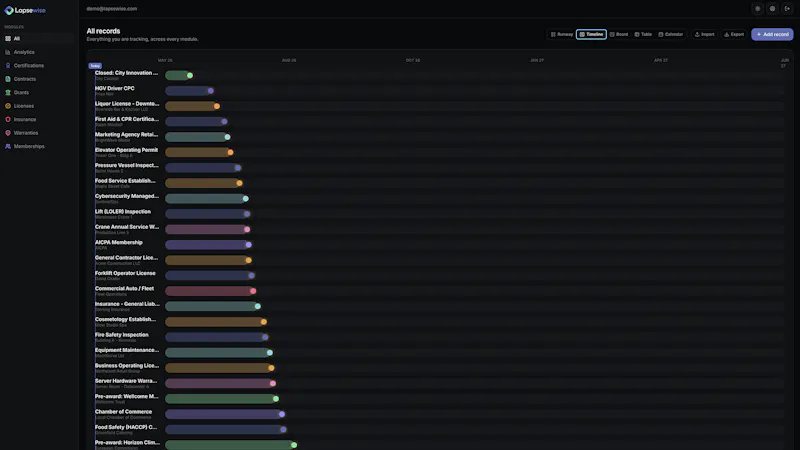
Task: Click the OCT 26 timeline month label
Action: 413,60
